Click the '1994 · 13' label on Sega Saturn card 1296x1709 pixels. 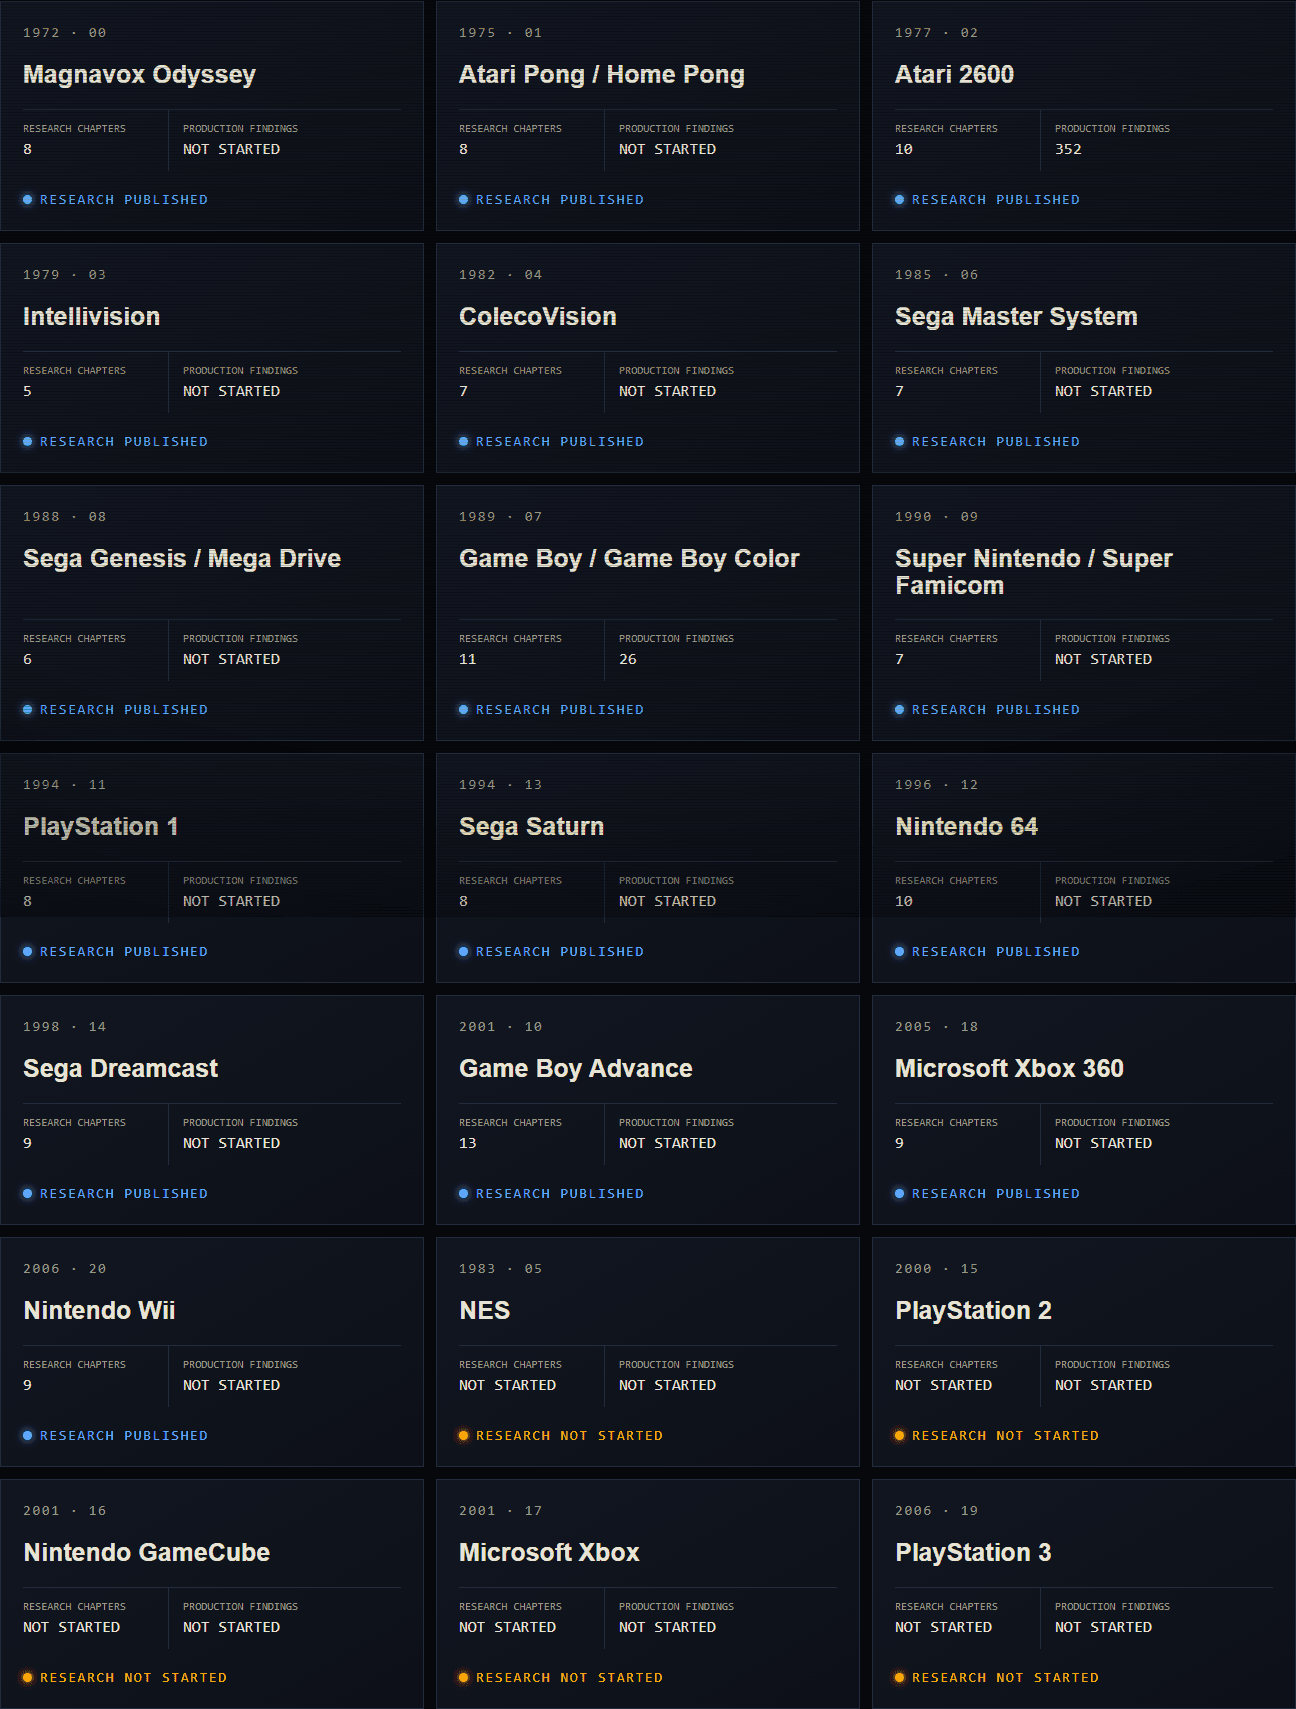tap(500, 785)
